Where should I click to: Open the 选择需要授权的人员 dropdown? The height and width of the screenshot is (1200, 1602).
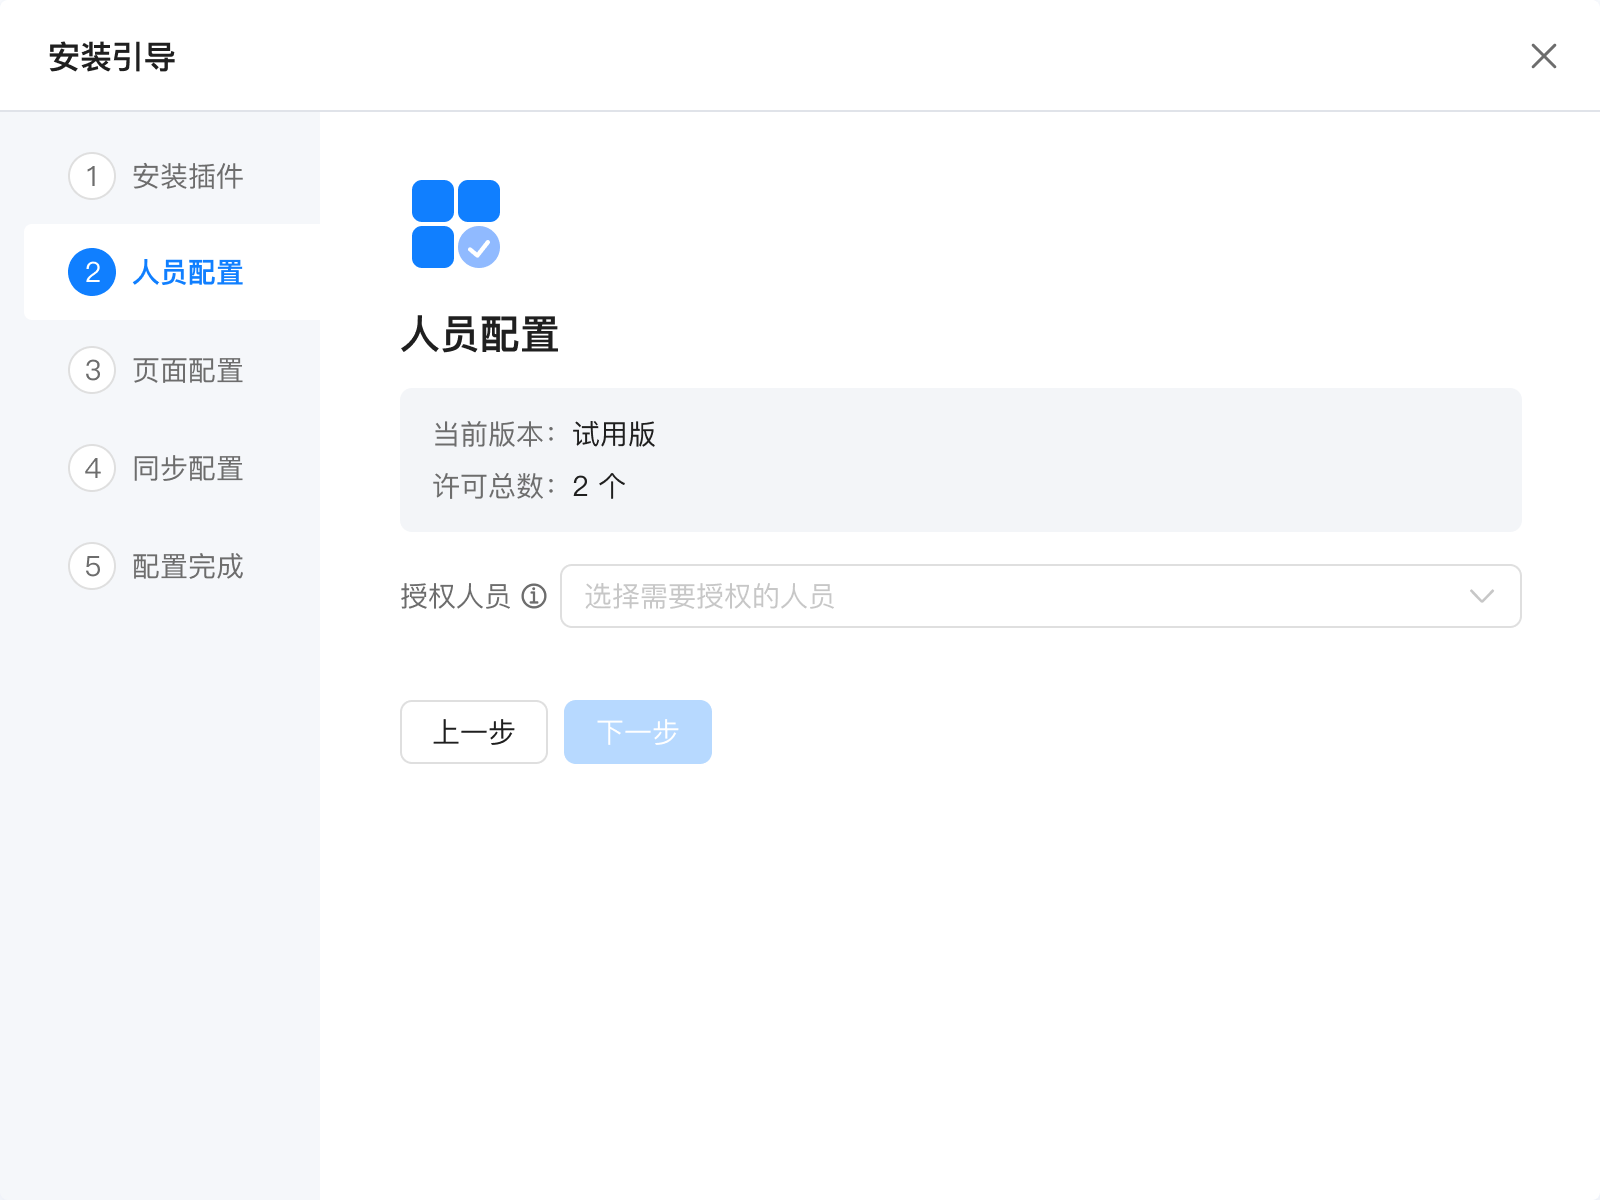coord(1040,596)
